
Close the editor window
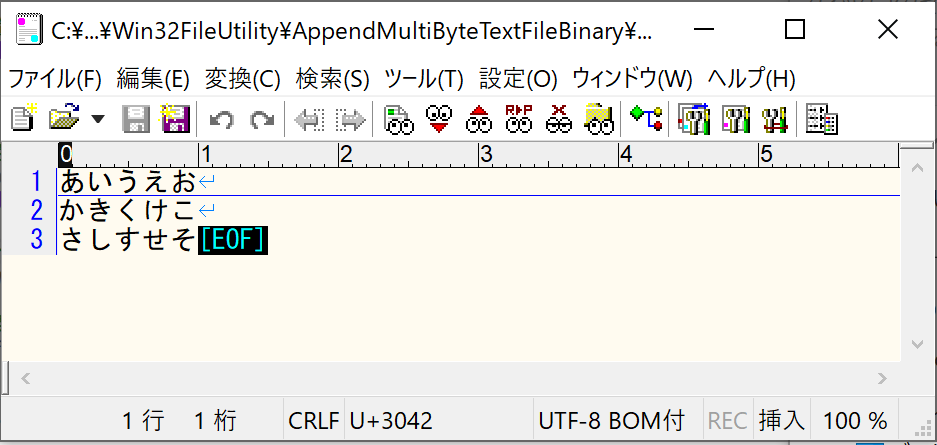tap(887, 29)
